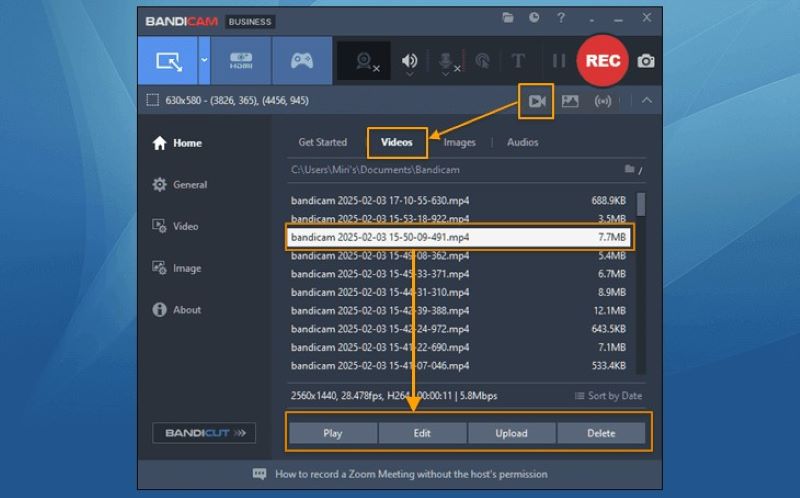Click the pause recording icon

tap(559, 61)
